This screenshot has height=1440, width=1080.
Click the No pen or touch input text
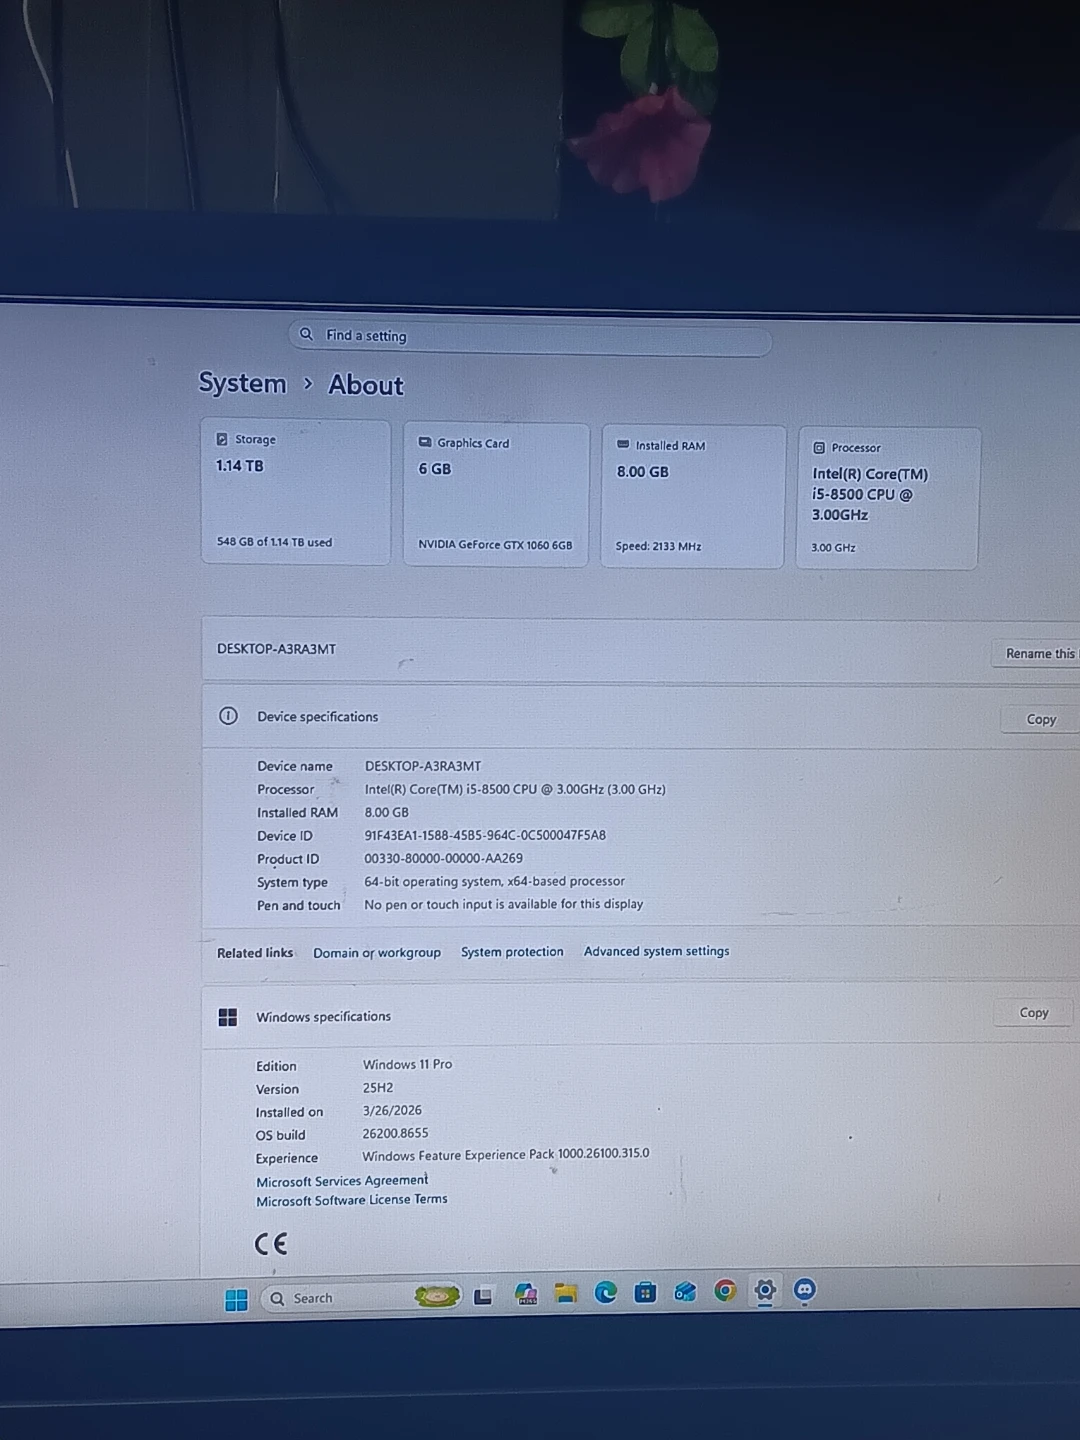[x=504, y=904]
